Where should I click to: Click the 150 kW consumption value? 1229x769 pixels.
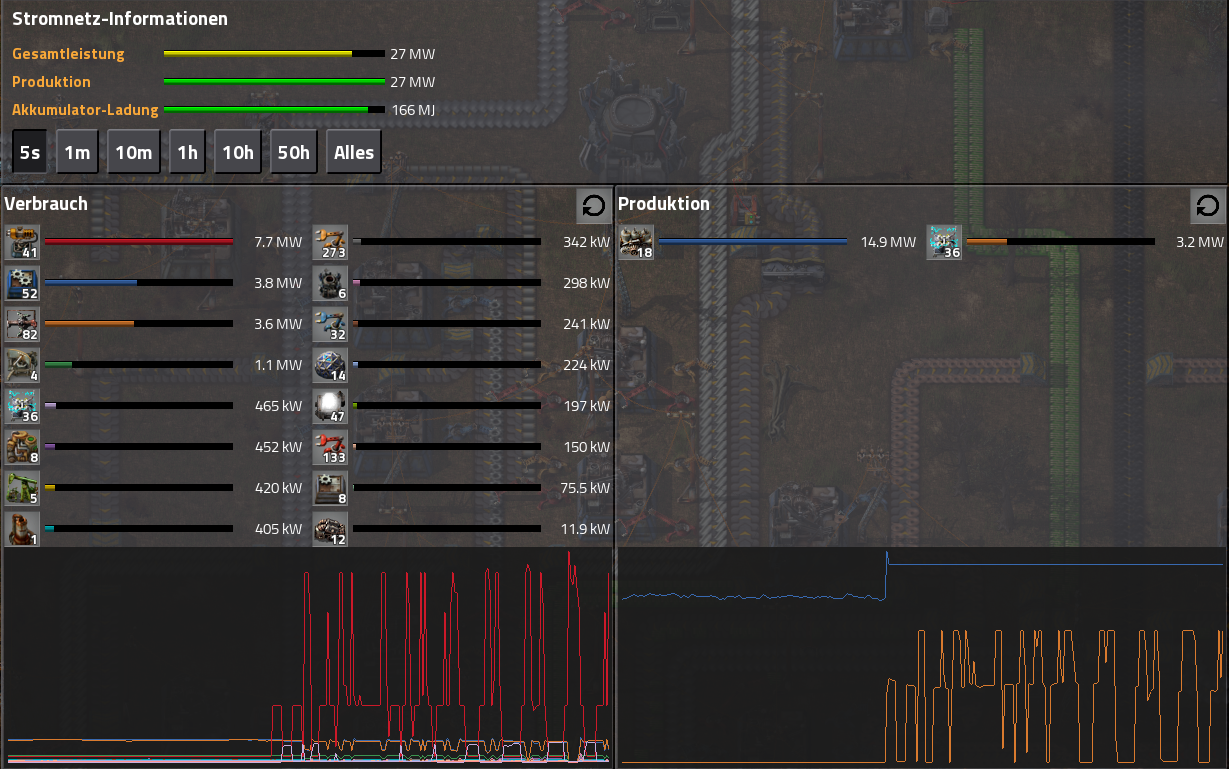[x=586, y=447]
